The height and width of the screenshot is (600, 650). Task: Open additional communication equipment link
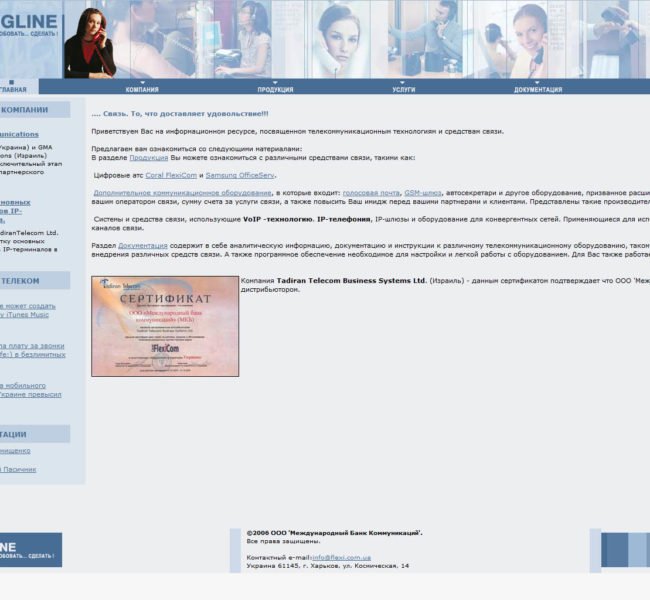click(x=182, y=193)
